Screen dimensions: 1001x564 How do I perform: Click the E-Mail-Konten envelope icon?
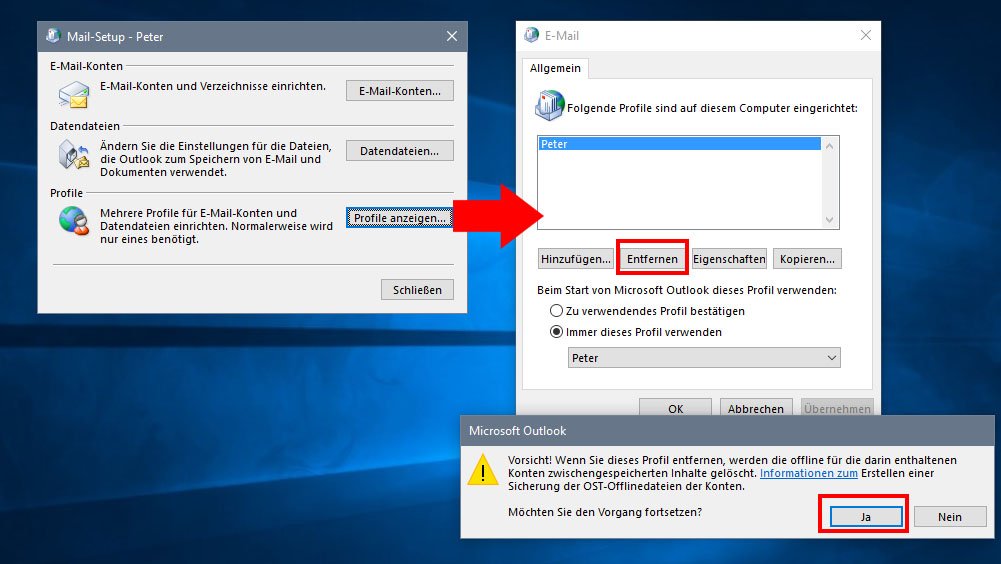[73, 95]
